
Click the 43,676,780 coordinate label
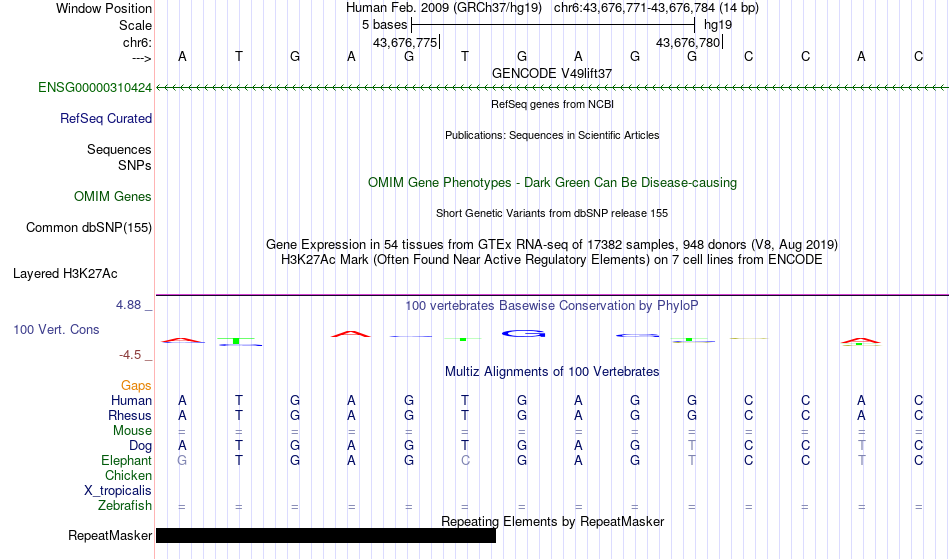point(688,42)
